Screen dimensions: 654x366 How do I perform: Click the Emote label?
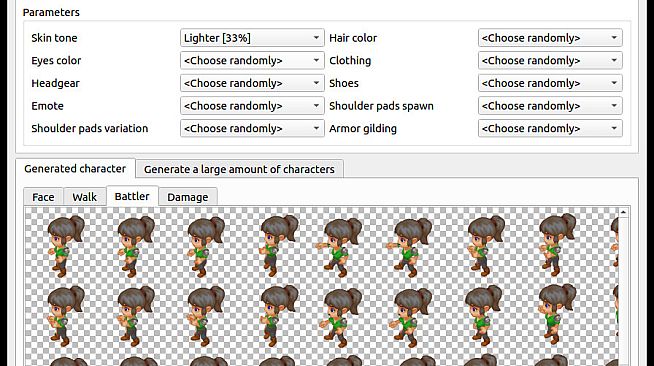[48, 106]
